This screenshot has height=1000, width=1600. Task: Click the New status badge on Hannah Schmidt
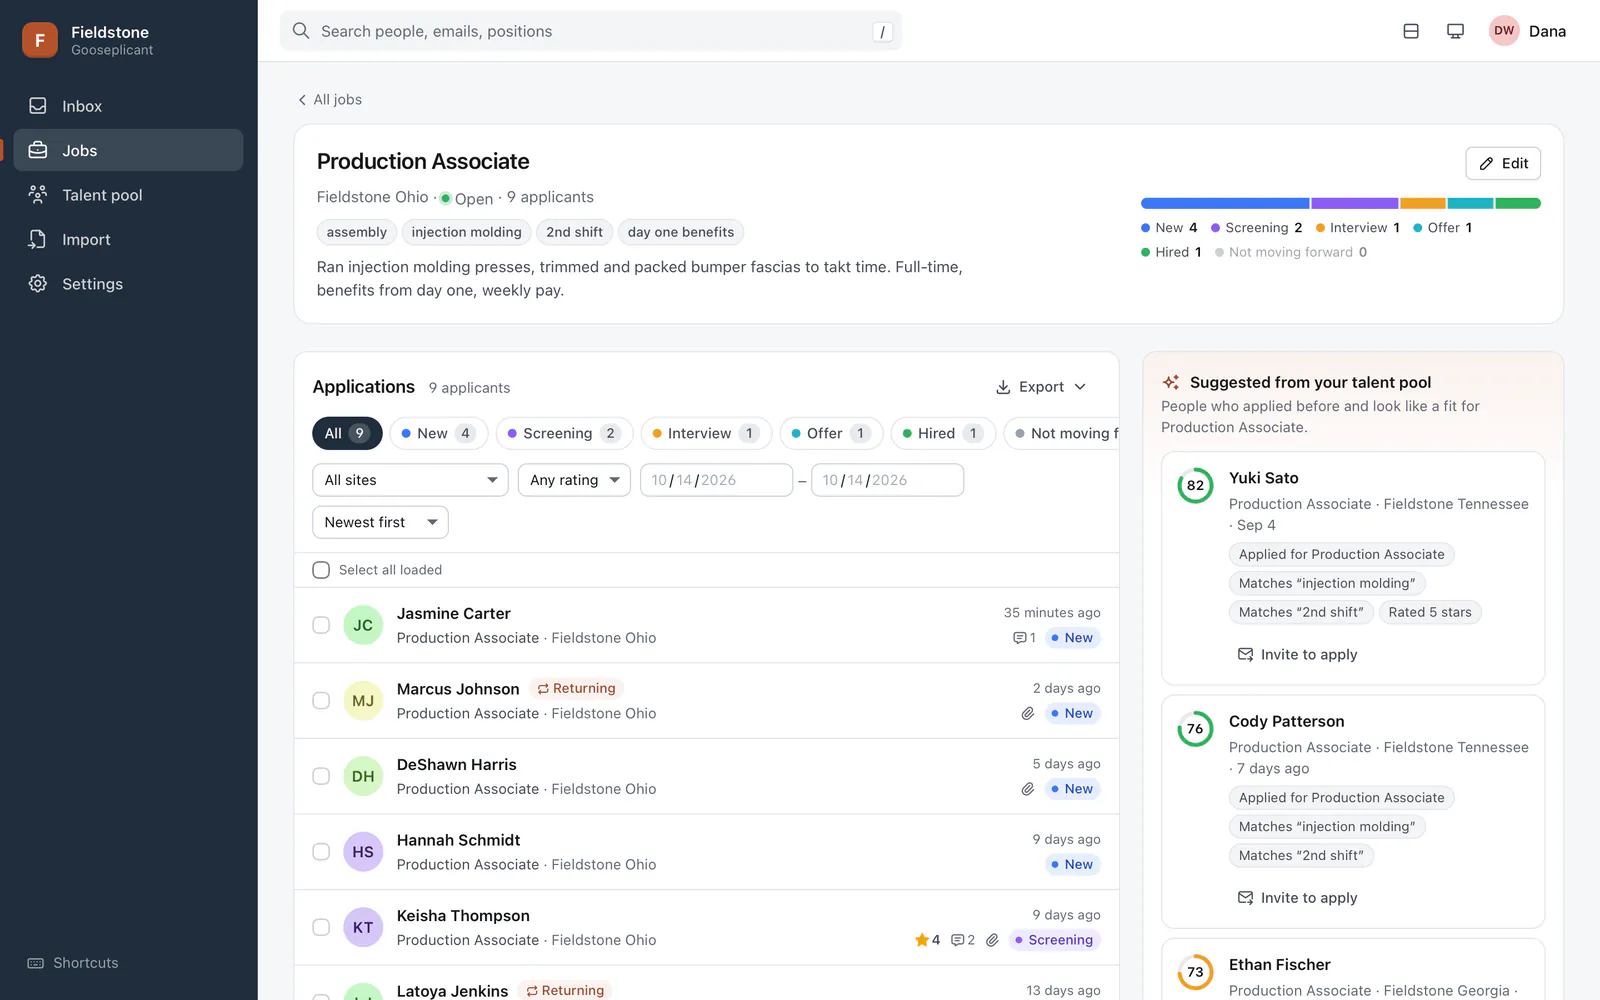[1073, 865]
